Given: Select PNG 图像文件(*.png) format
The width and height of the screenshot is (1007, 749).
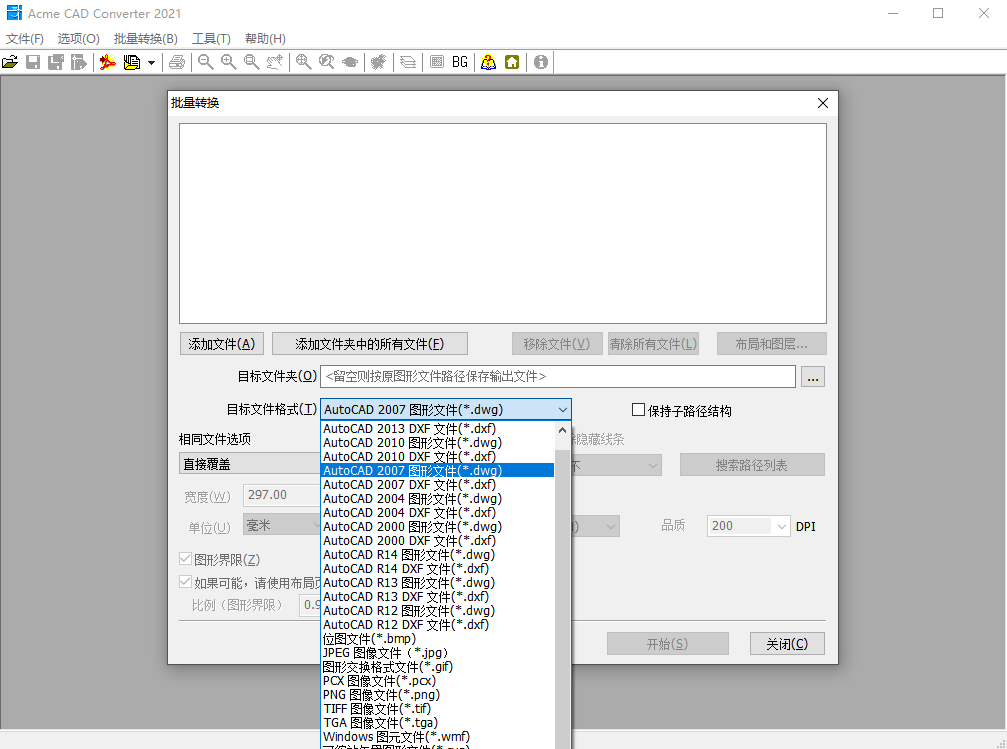Looking at the screenshot, I should (x=437, y=695).
